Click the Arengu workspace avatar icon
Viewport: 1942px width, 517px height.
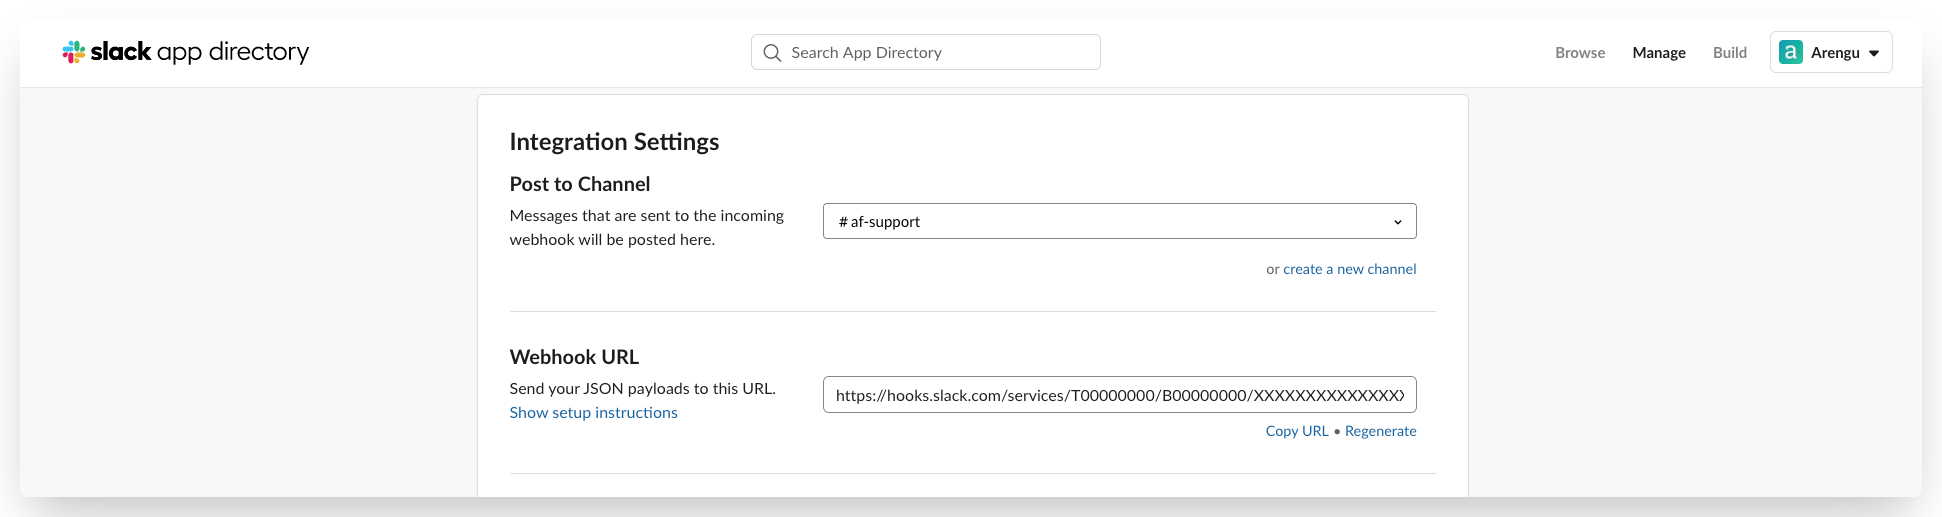(1791, 53)
